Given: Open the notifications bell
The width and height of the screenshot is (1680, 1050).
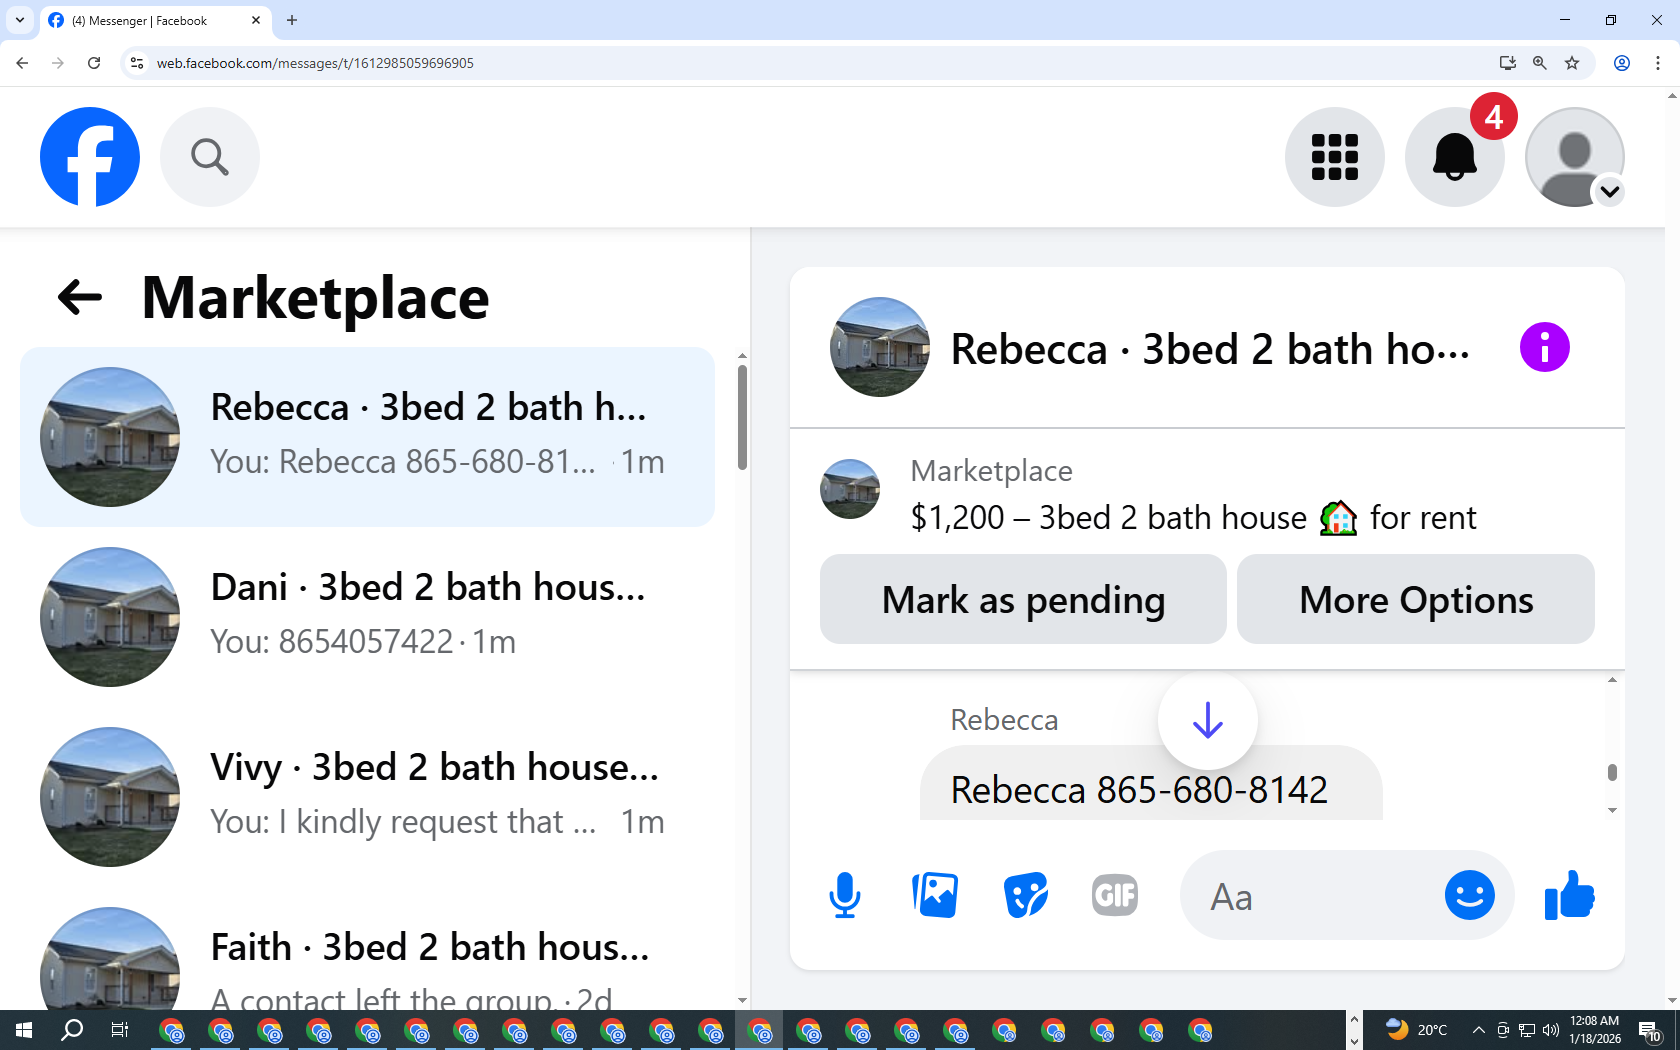Looking at the screenshot, I should (x=1455, y=157).
